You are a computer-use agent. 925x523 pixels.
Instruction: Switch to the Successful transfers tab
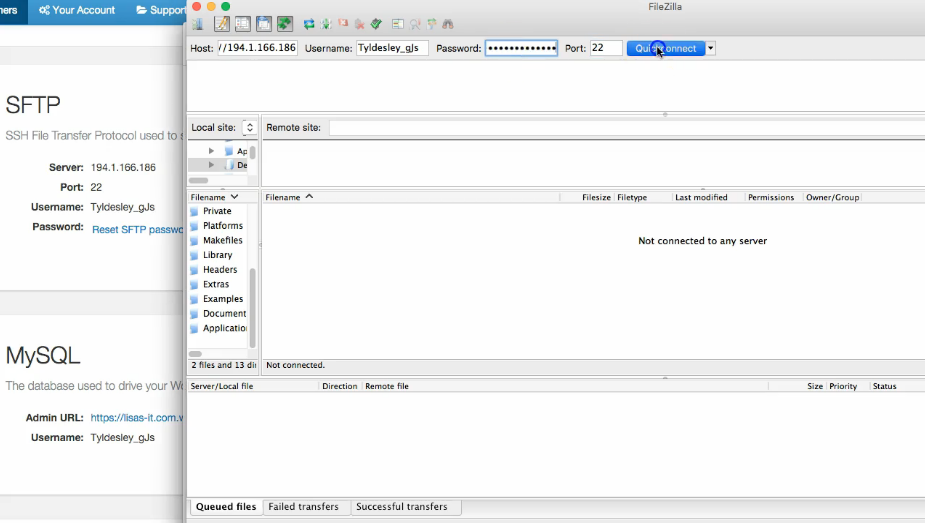coord(402,506)
